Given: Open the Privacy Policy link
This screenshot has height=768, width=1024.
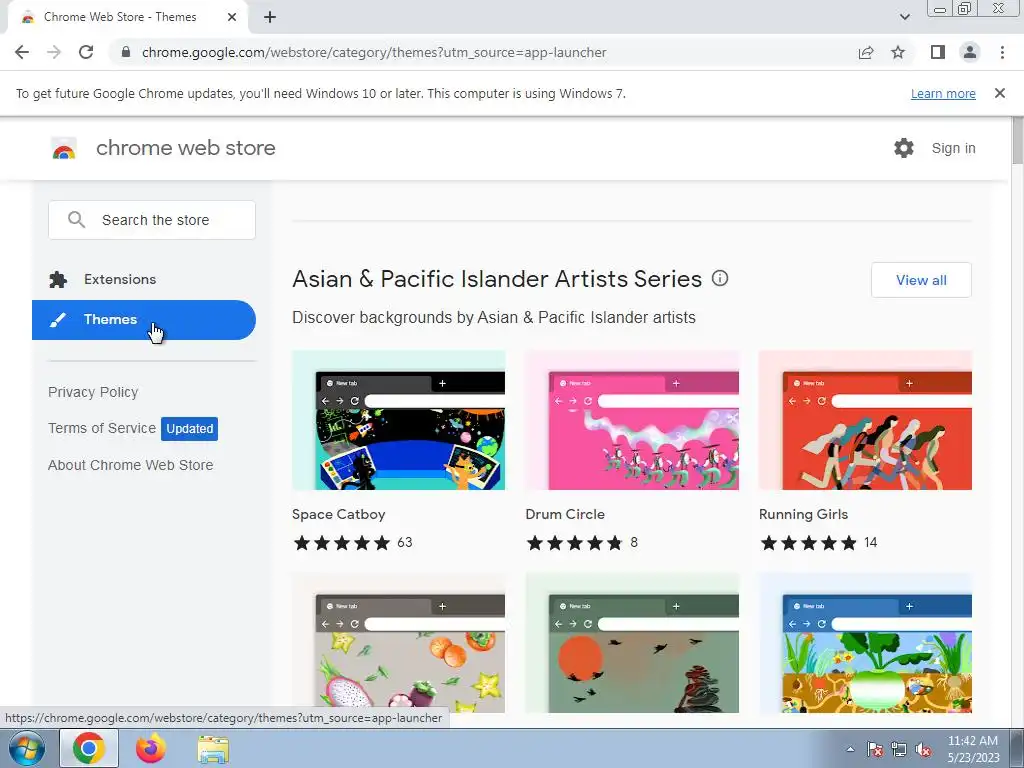Looking at the screenshot, I should (93, 392).
